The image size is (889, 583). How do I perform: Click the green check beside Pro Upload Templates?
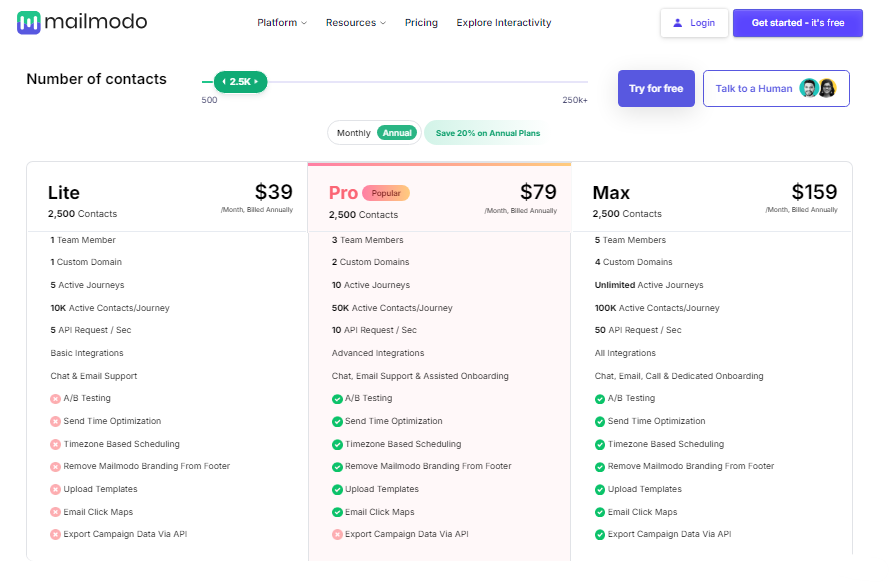(337, 489)
